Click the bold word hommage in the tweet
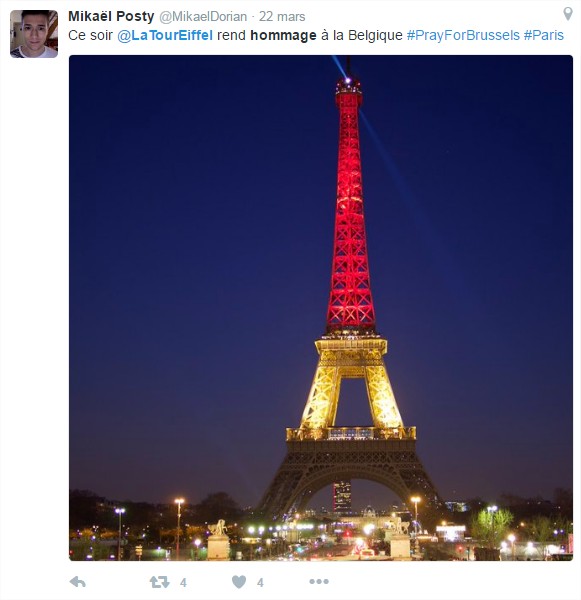Image resolution: width=581 pixels, height=600 pixels. pos(283,35)
